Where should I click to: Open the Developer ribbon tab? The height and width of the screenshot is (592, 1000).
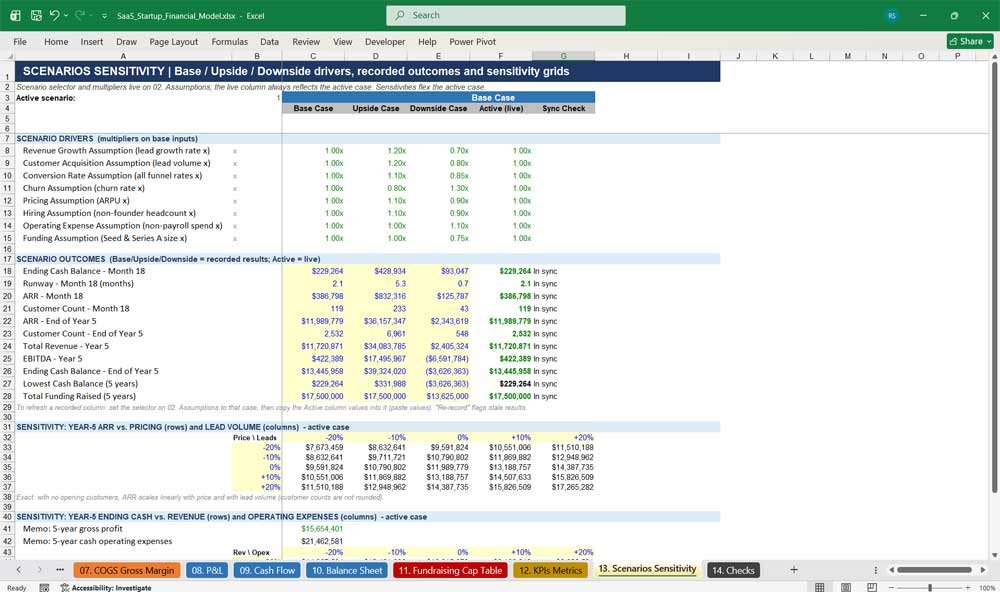point(385,41)
